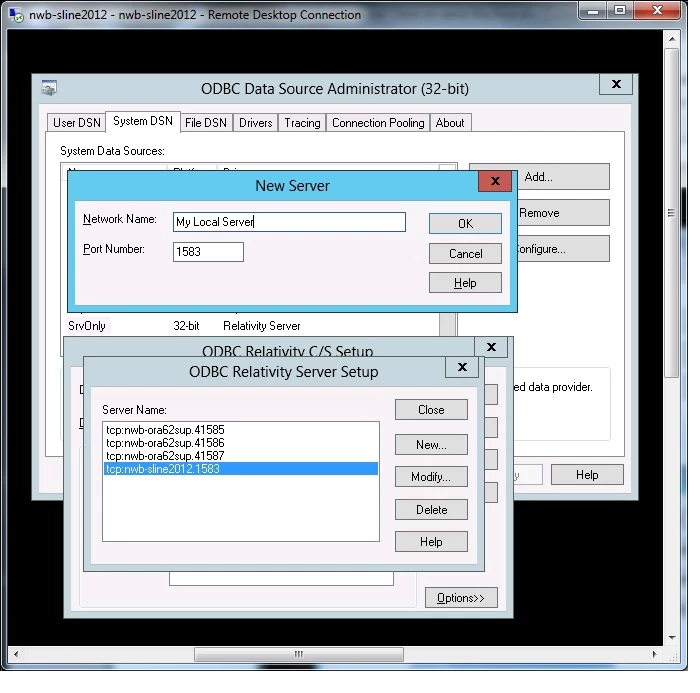Click the vertical scrollbar up arrow
700x693 pixels.
click(x=672, y=39)
